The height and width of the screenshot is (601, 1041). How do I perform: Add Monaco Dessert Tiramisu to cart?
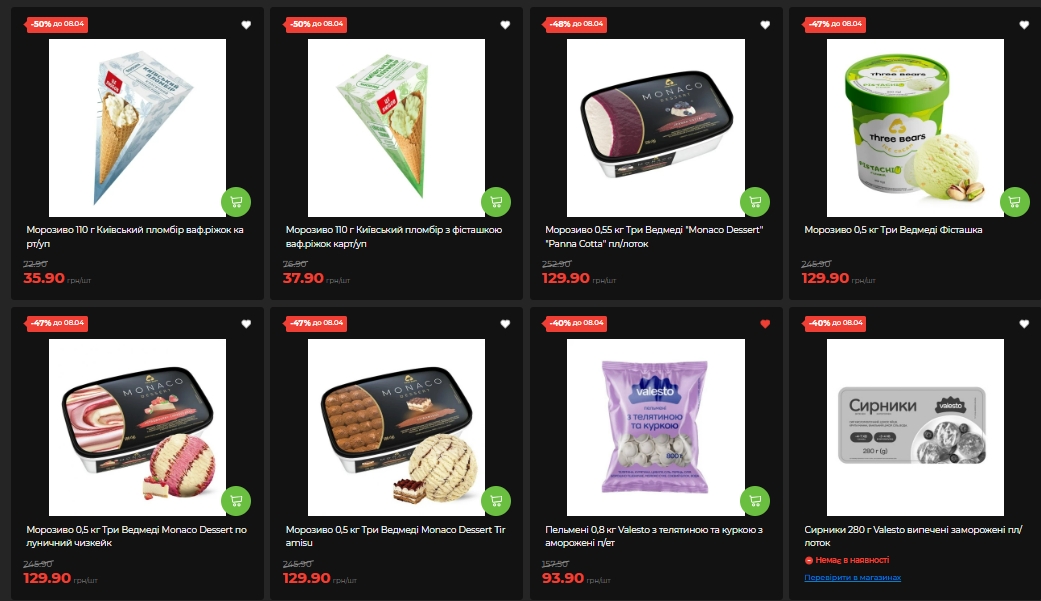coord(495,501)
